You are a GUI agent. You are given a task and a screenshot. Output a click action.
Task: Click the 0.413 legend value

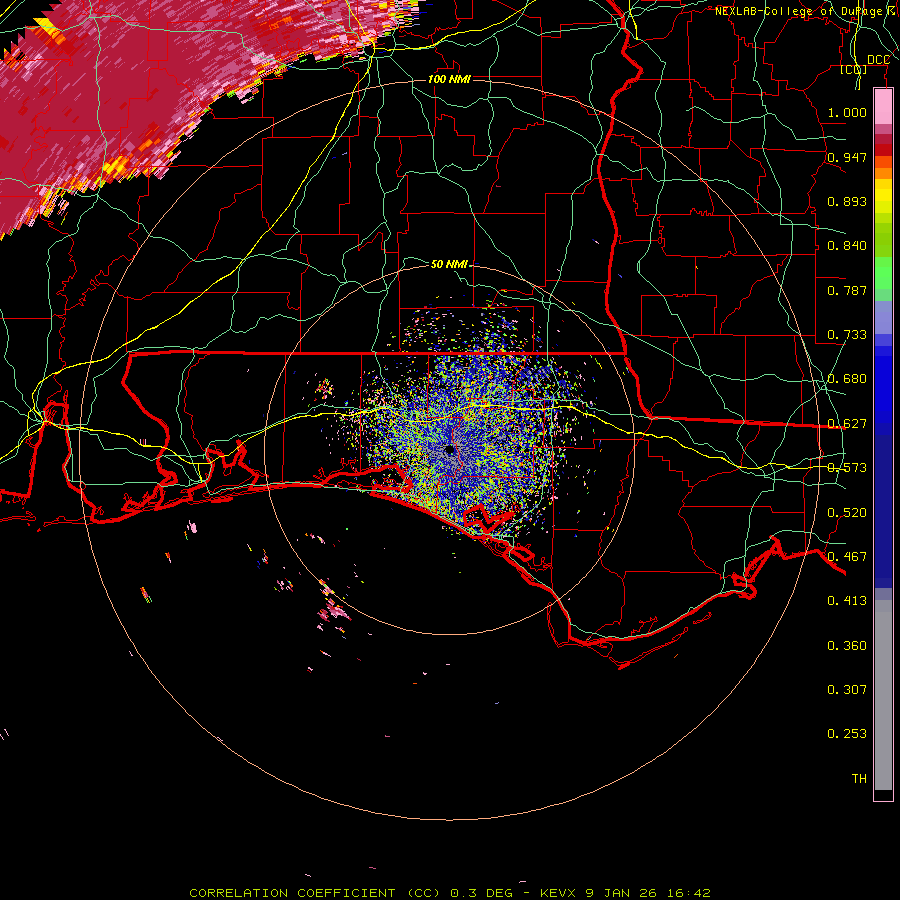click(847, 601)
